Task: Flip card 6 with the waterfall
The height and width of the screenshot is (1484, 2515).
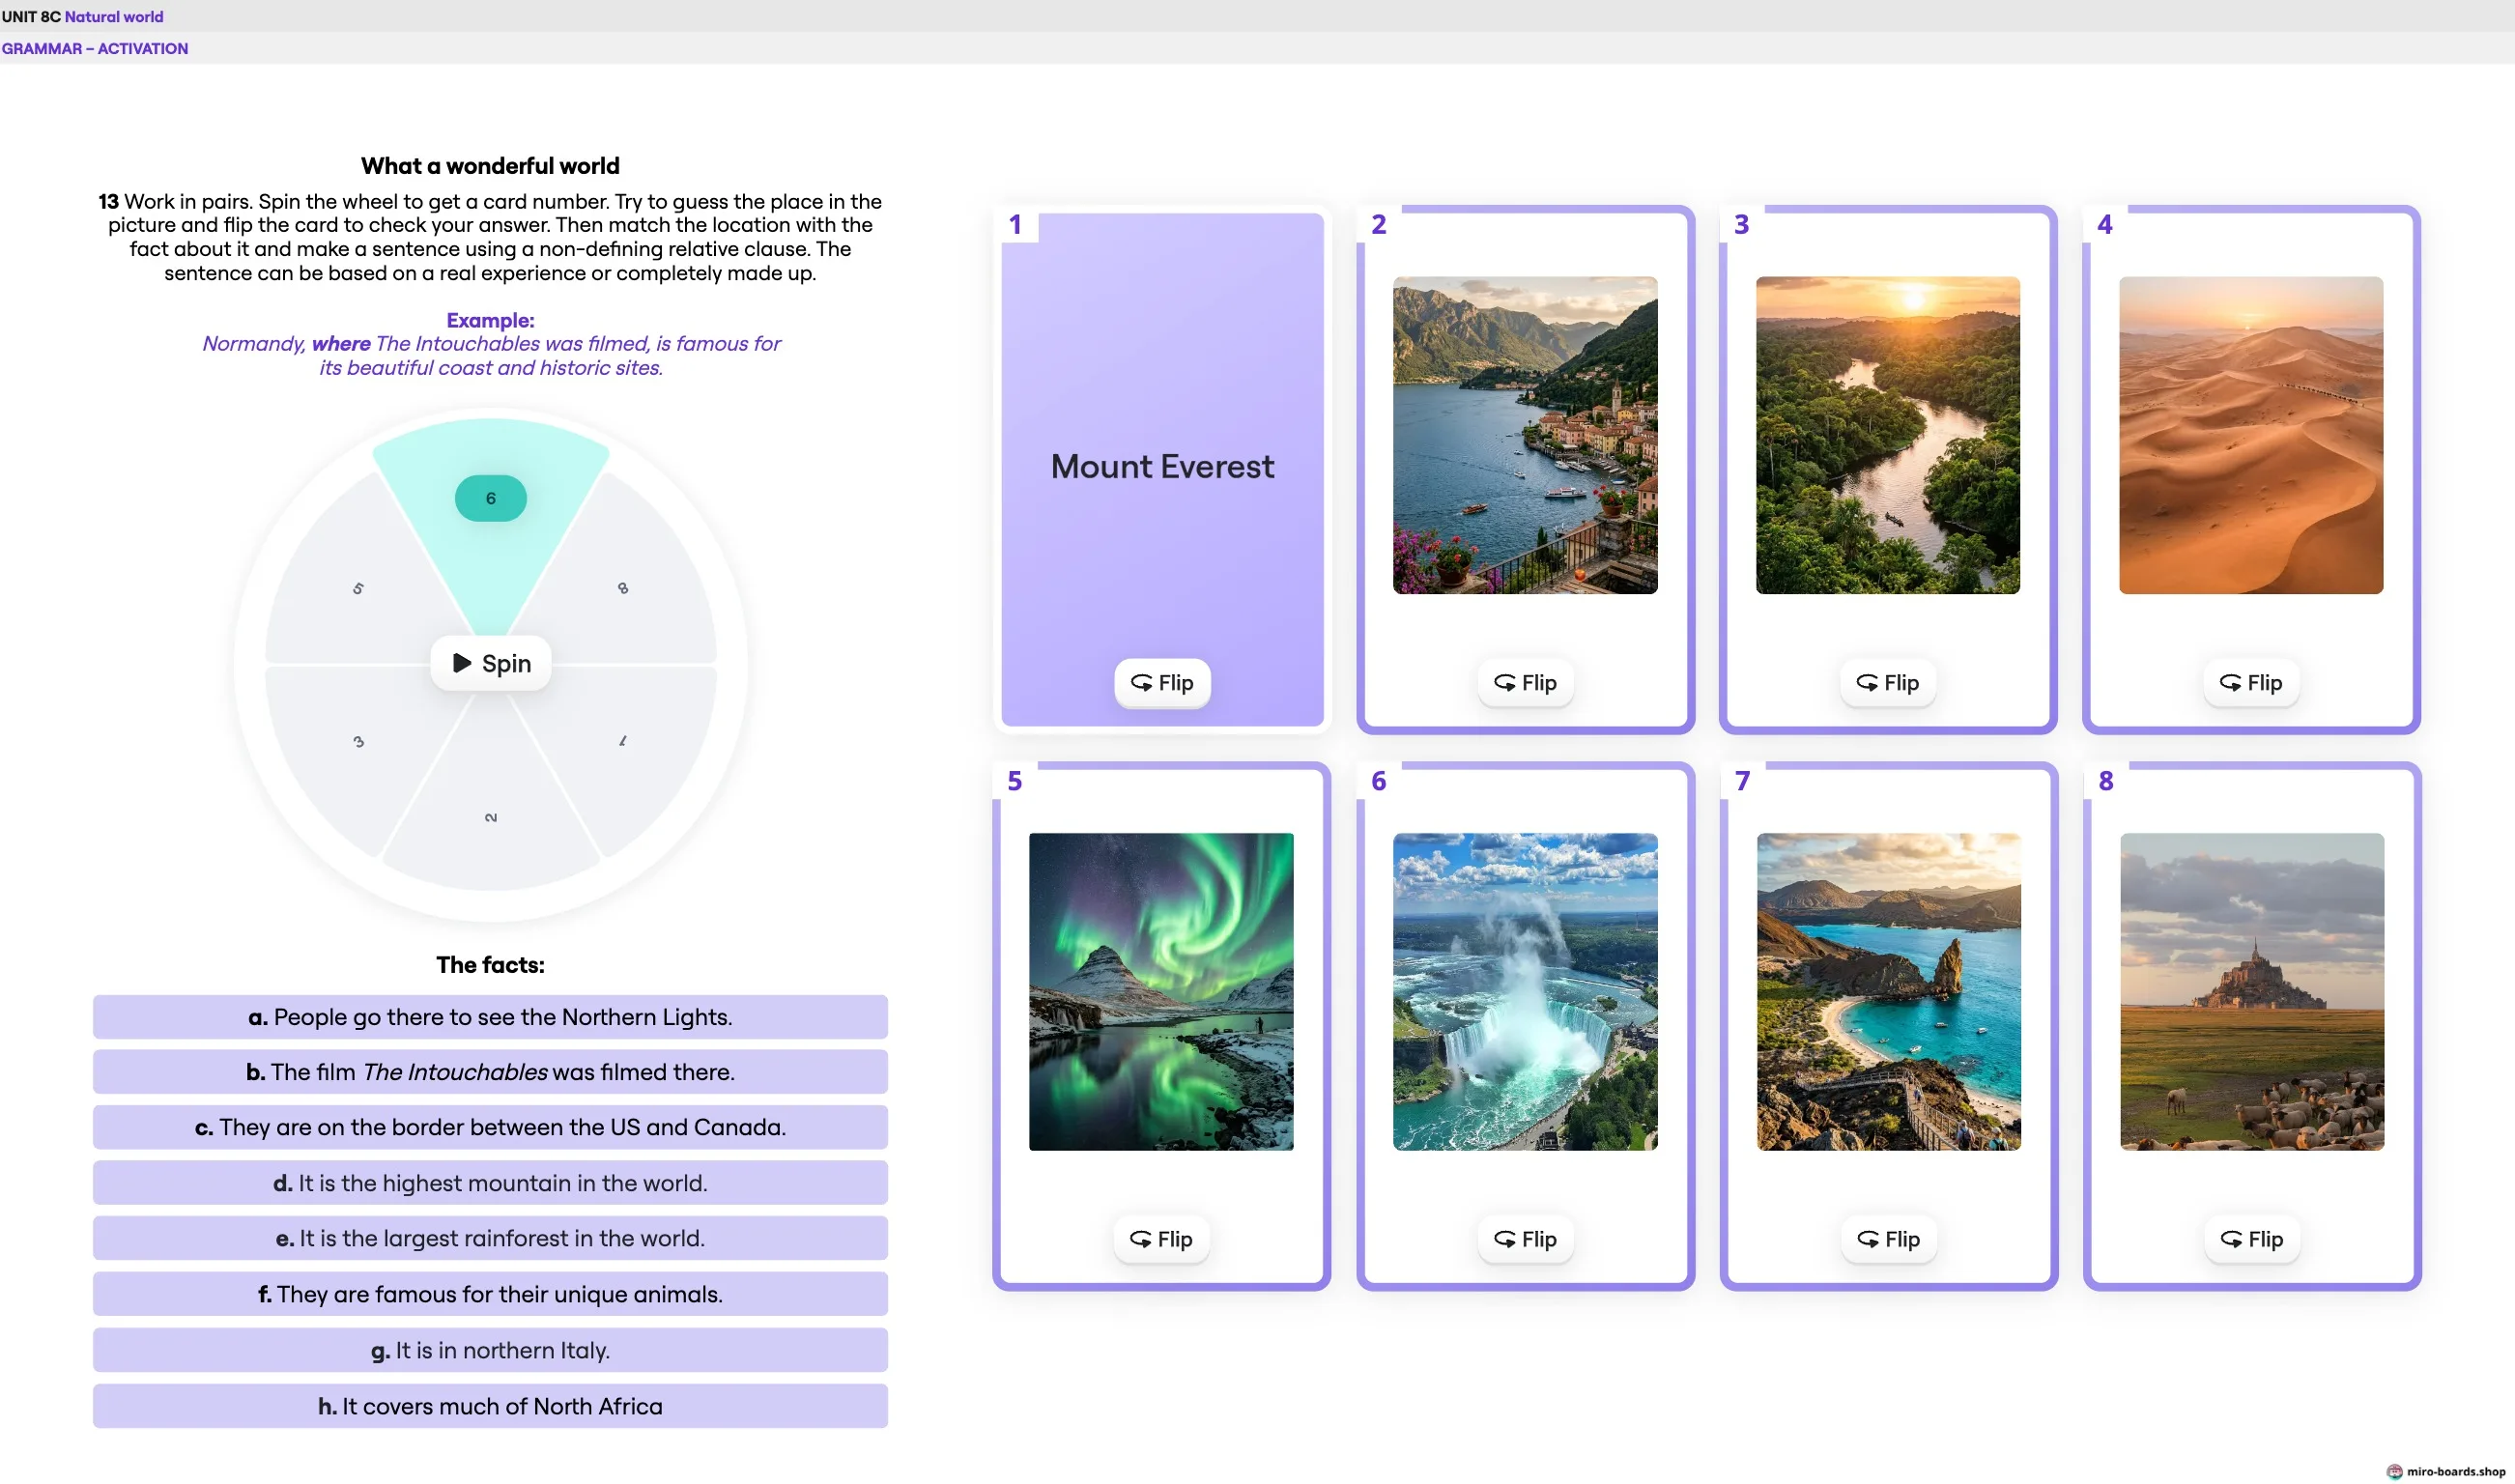Action: [1525, 1239]
